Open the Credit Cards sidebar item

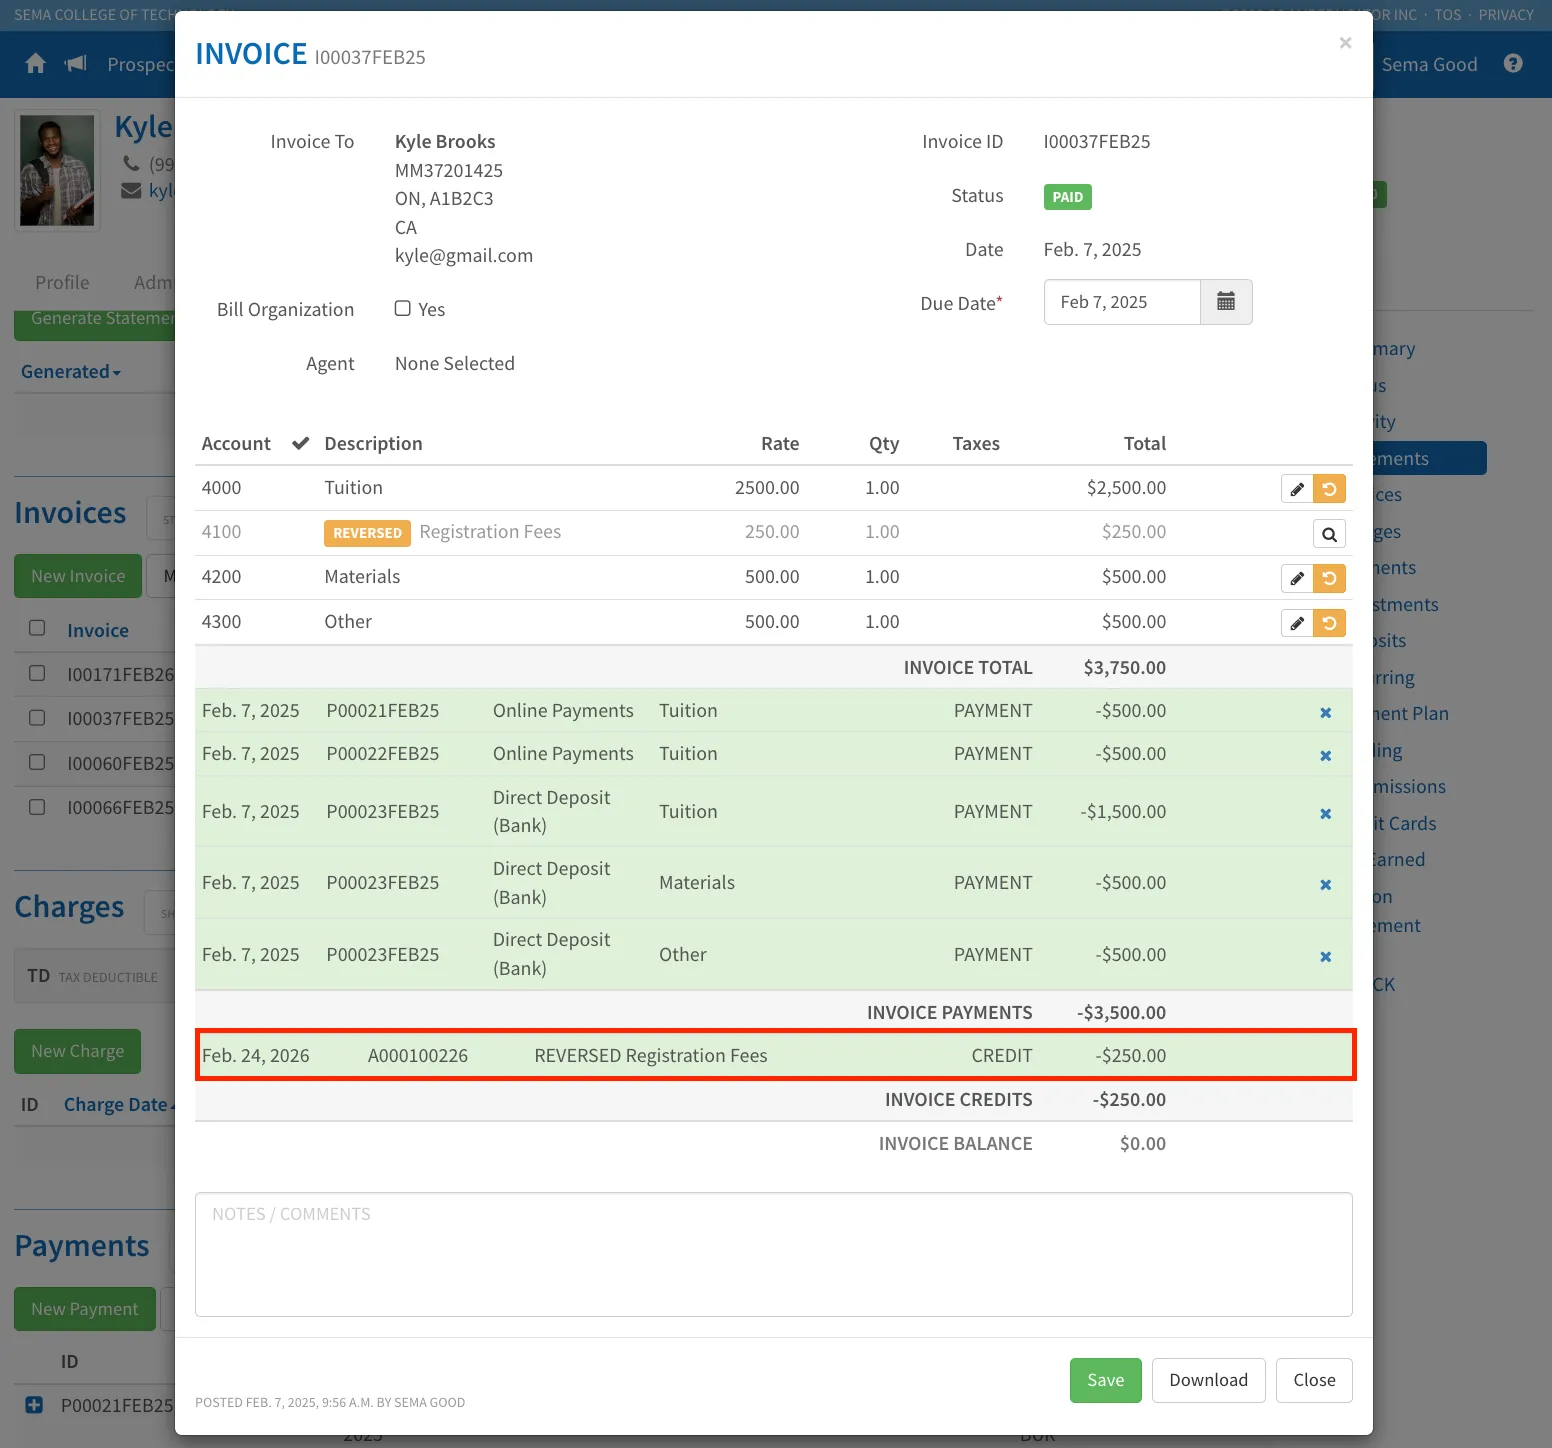1404,823
